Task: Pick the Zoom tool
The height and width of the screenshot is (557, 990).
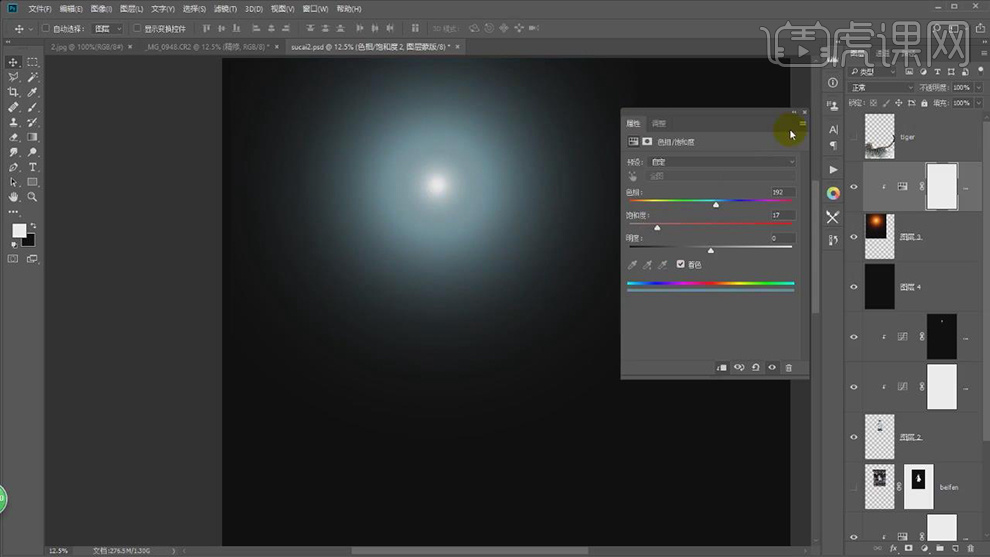Action: tap(32, 197)
